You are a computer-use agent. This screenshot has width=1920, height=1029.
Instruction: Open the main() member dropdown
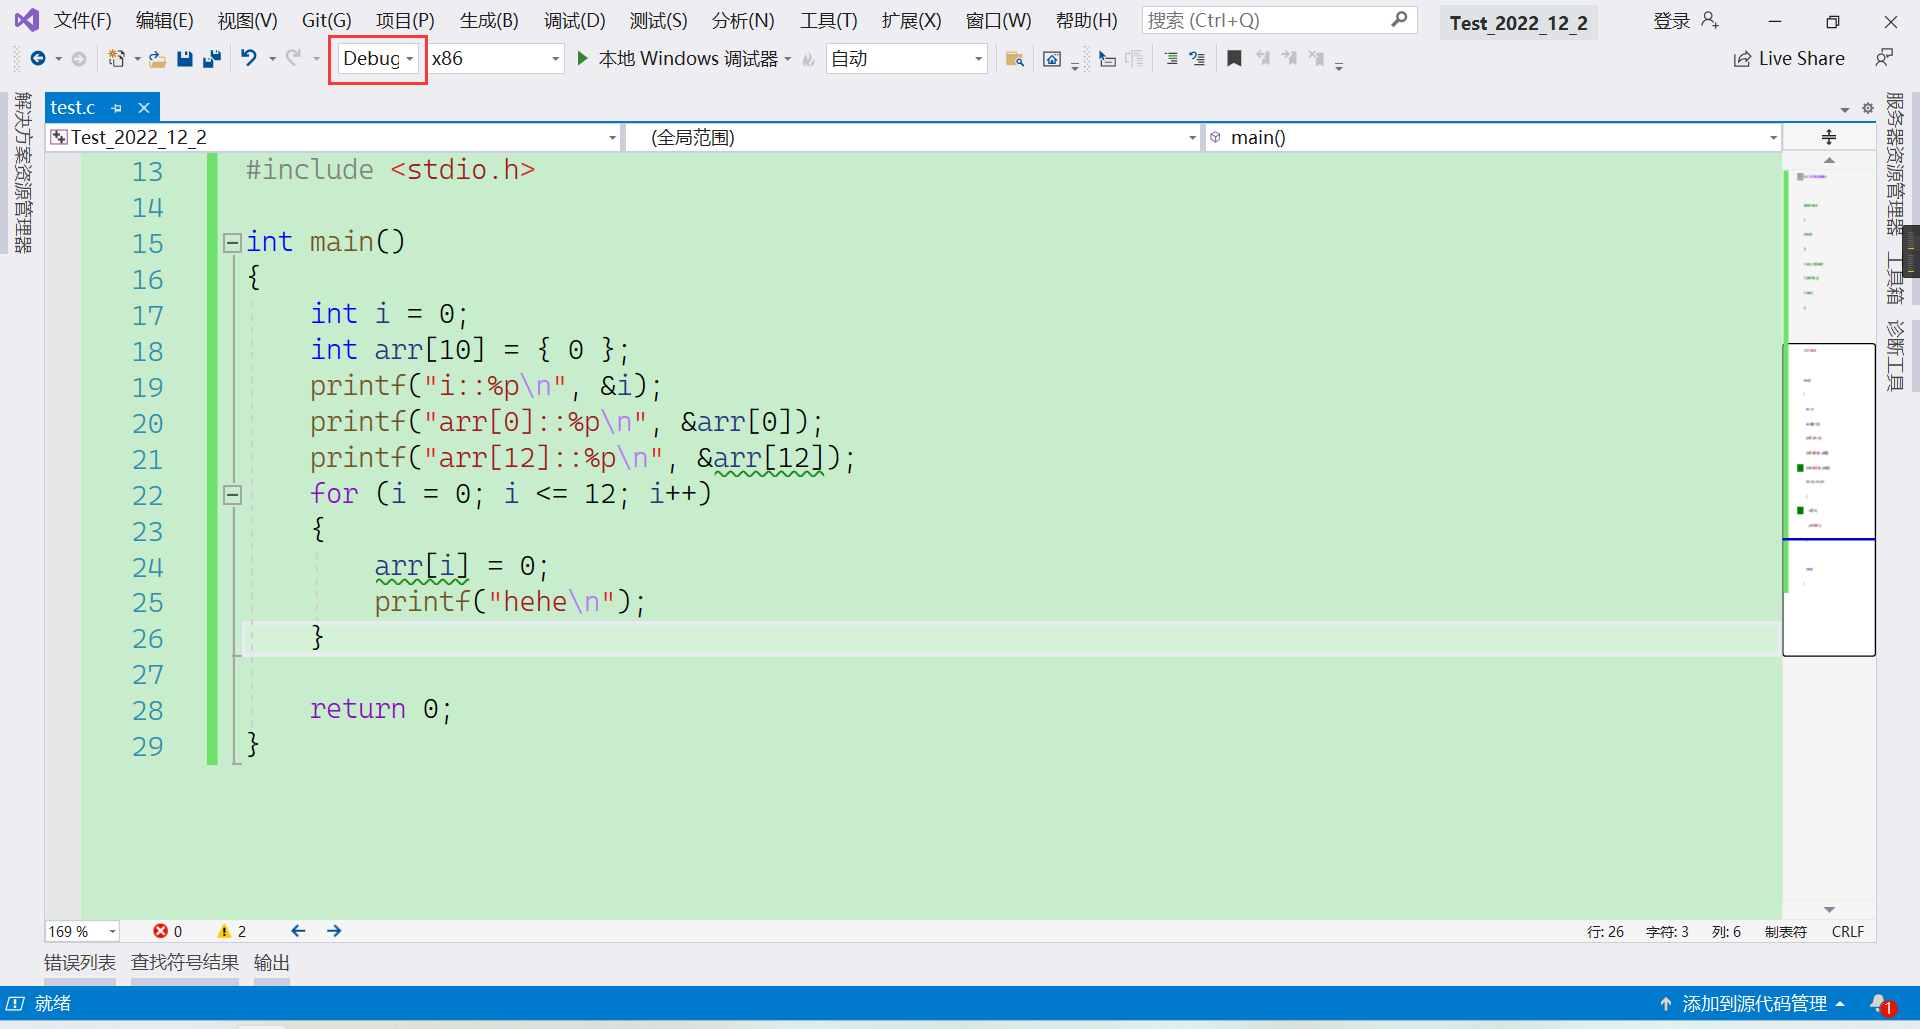[1493, 137]
